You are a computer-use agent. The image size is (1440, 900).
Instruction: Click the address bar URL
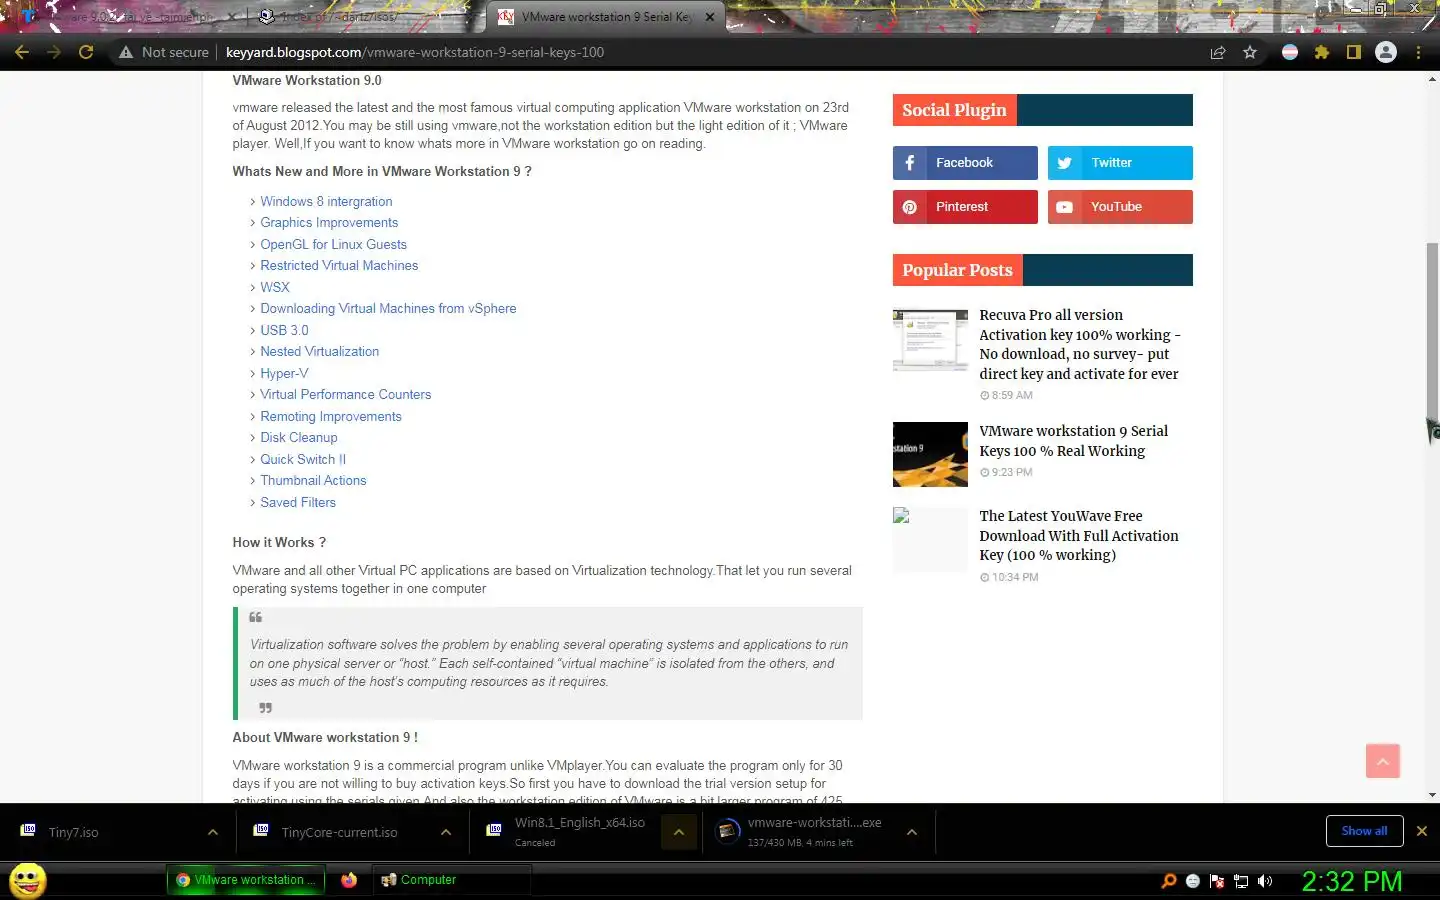(415, 52)
